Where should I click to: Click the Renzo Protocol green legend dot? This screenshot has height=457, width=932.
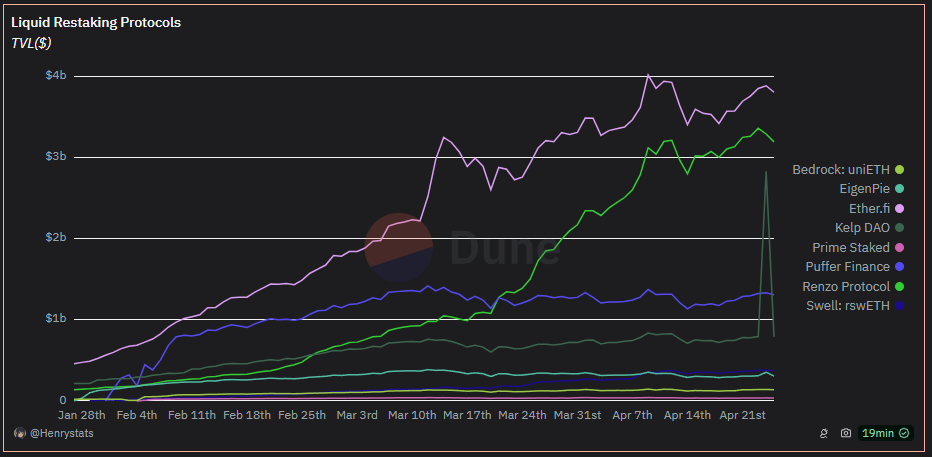tap(899, 286)
